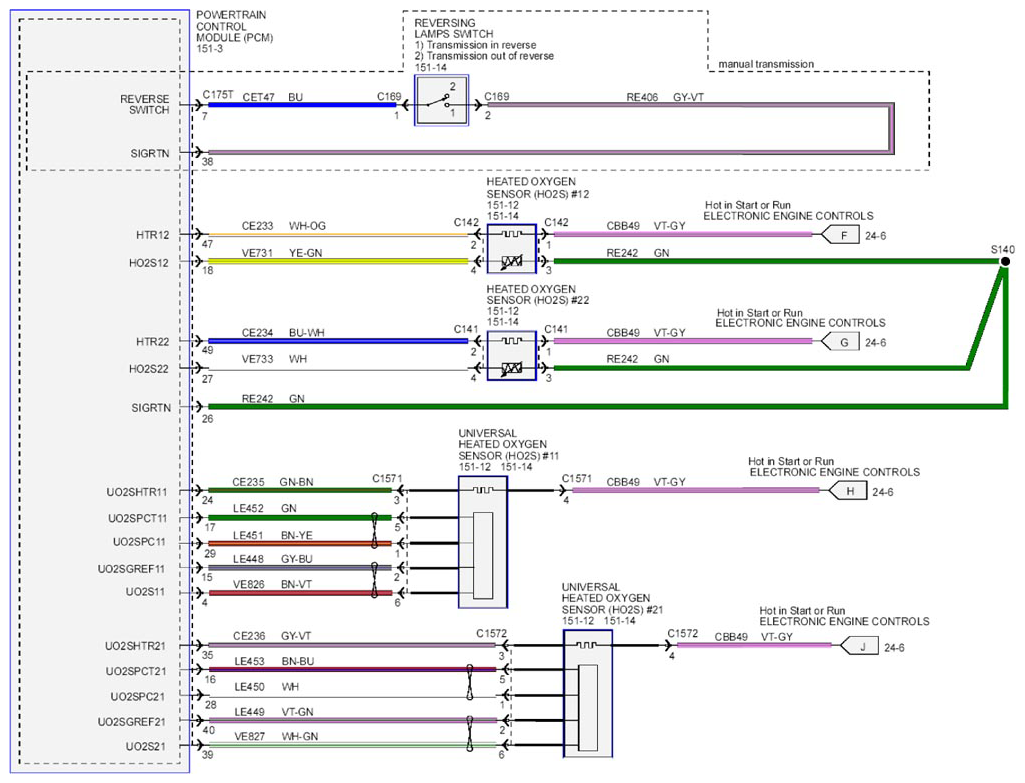
Task: Click the 'VE826' circuit label
Action: click(x=249, y=584)
